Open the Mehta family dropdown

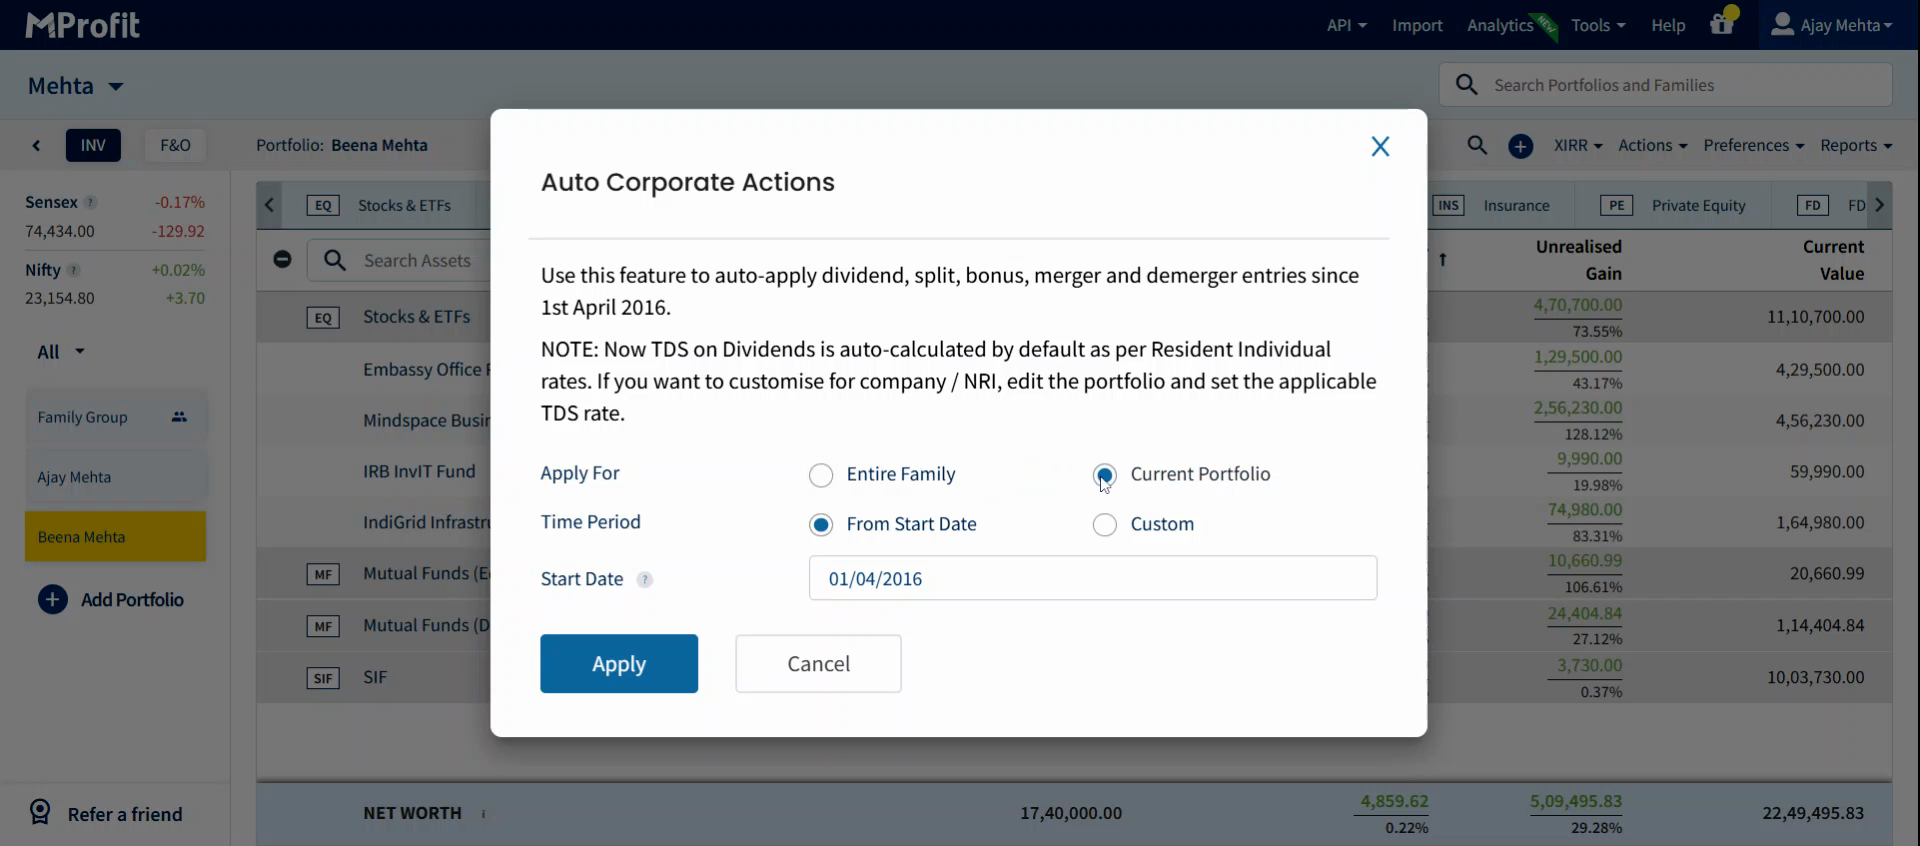pos(76,86)
